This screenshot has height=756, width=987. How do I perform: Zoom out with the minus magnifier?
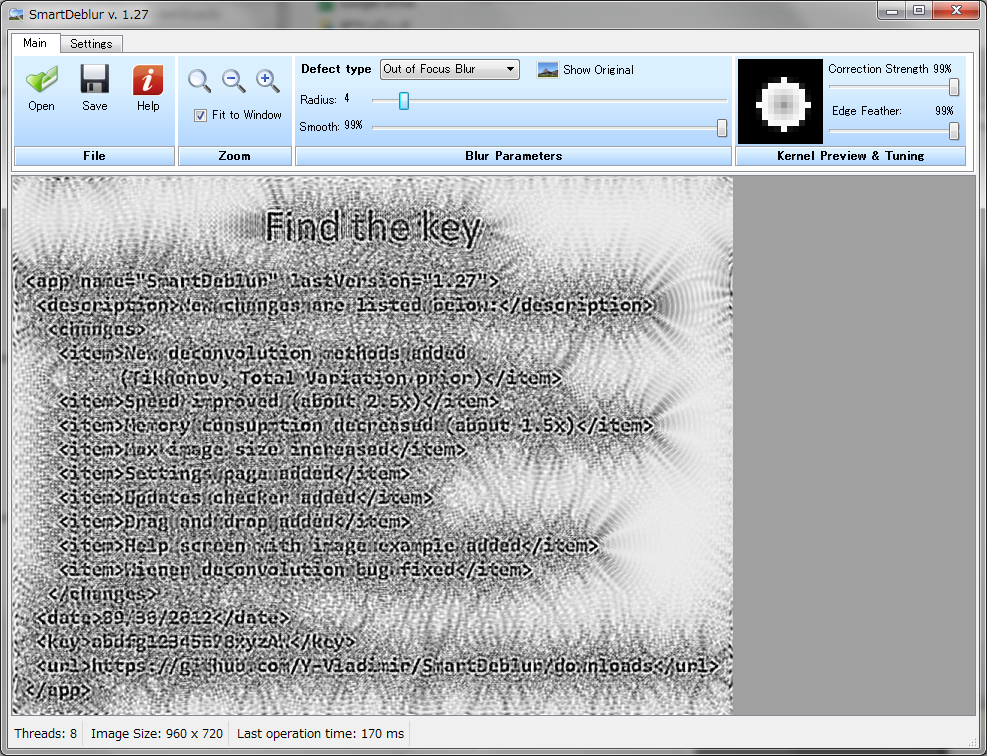point(234,80)
